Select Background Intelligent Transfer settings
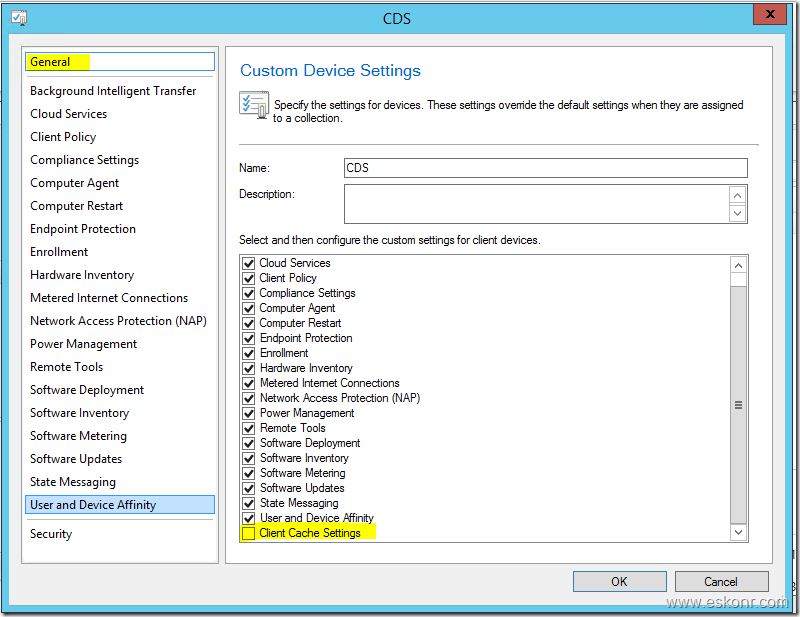This screenshot has height=617, width=800. click(x=113, y=91)
